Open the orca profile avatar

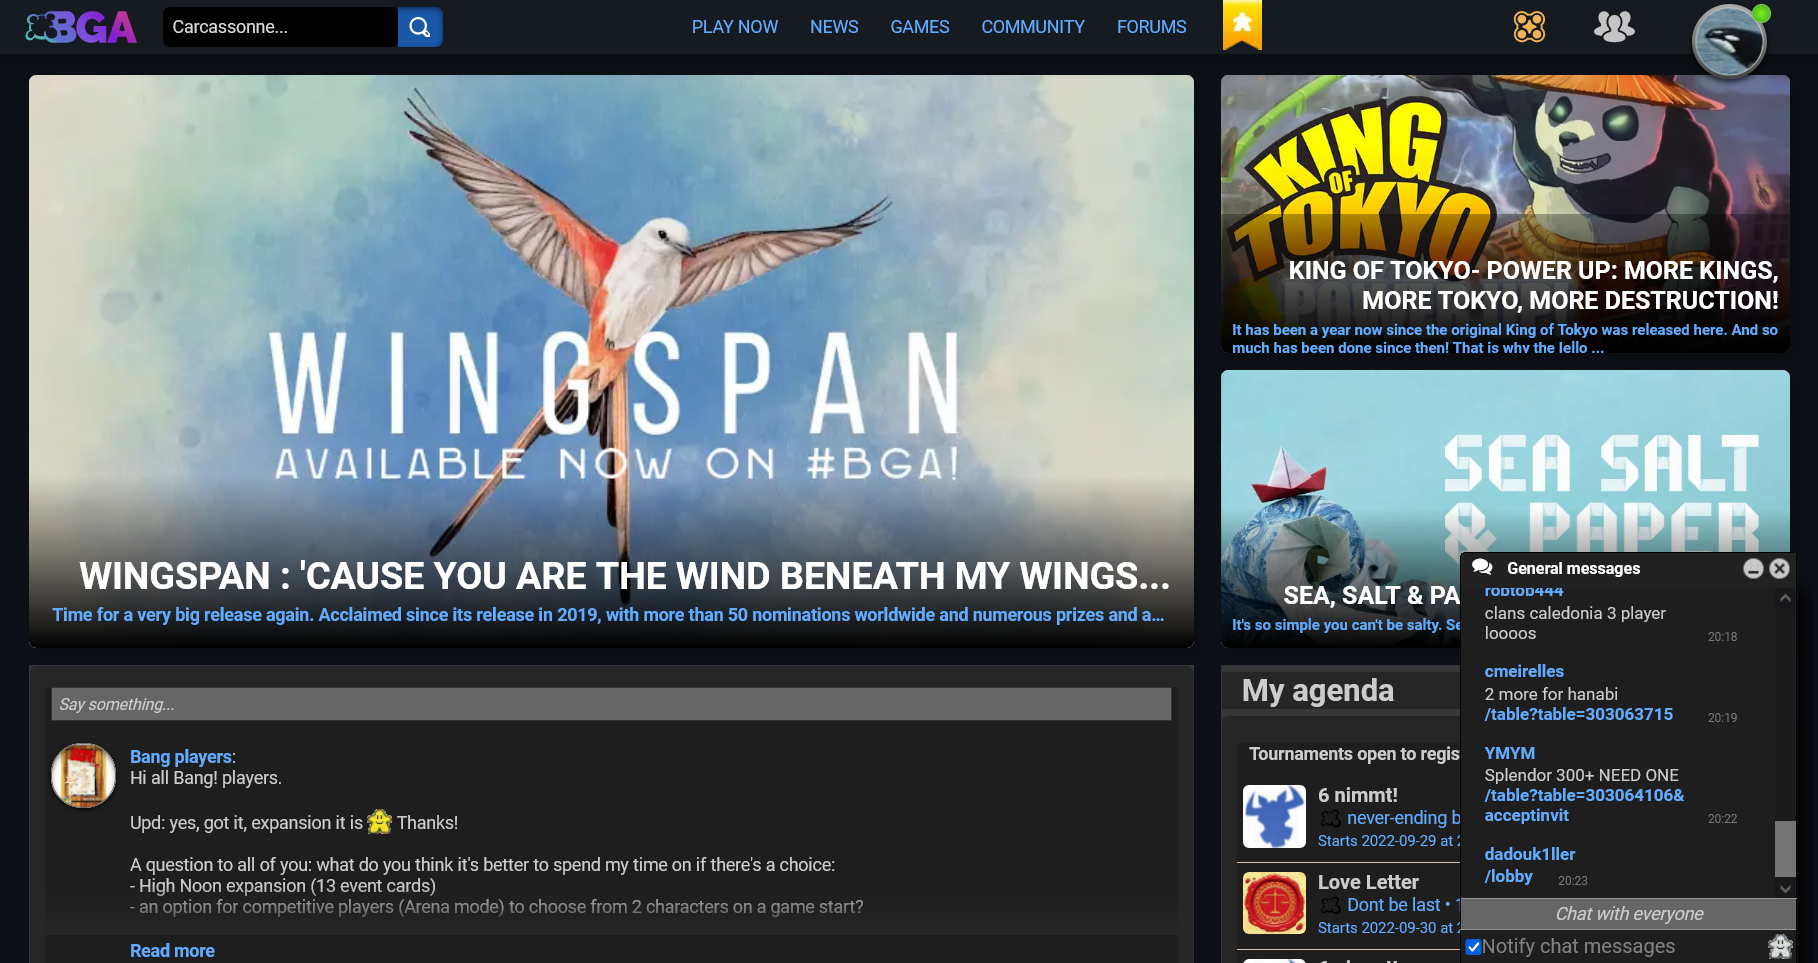coord(1729,41)
